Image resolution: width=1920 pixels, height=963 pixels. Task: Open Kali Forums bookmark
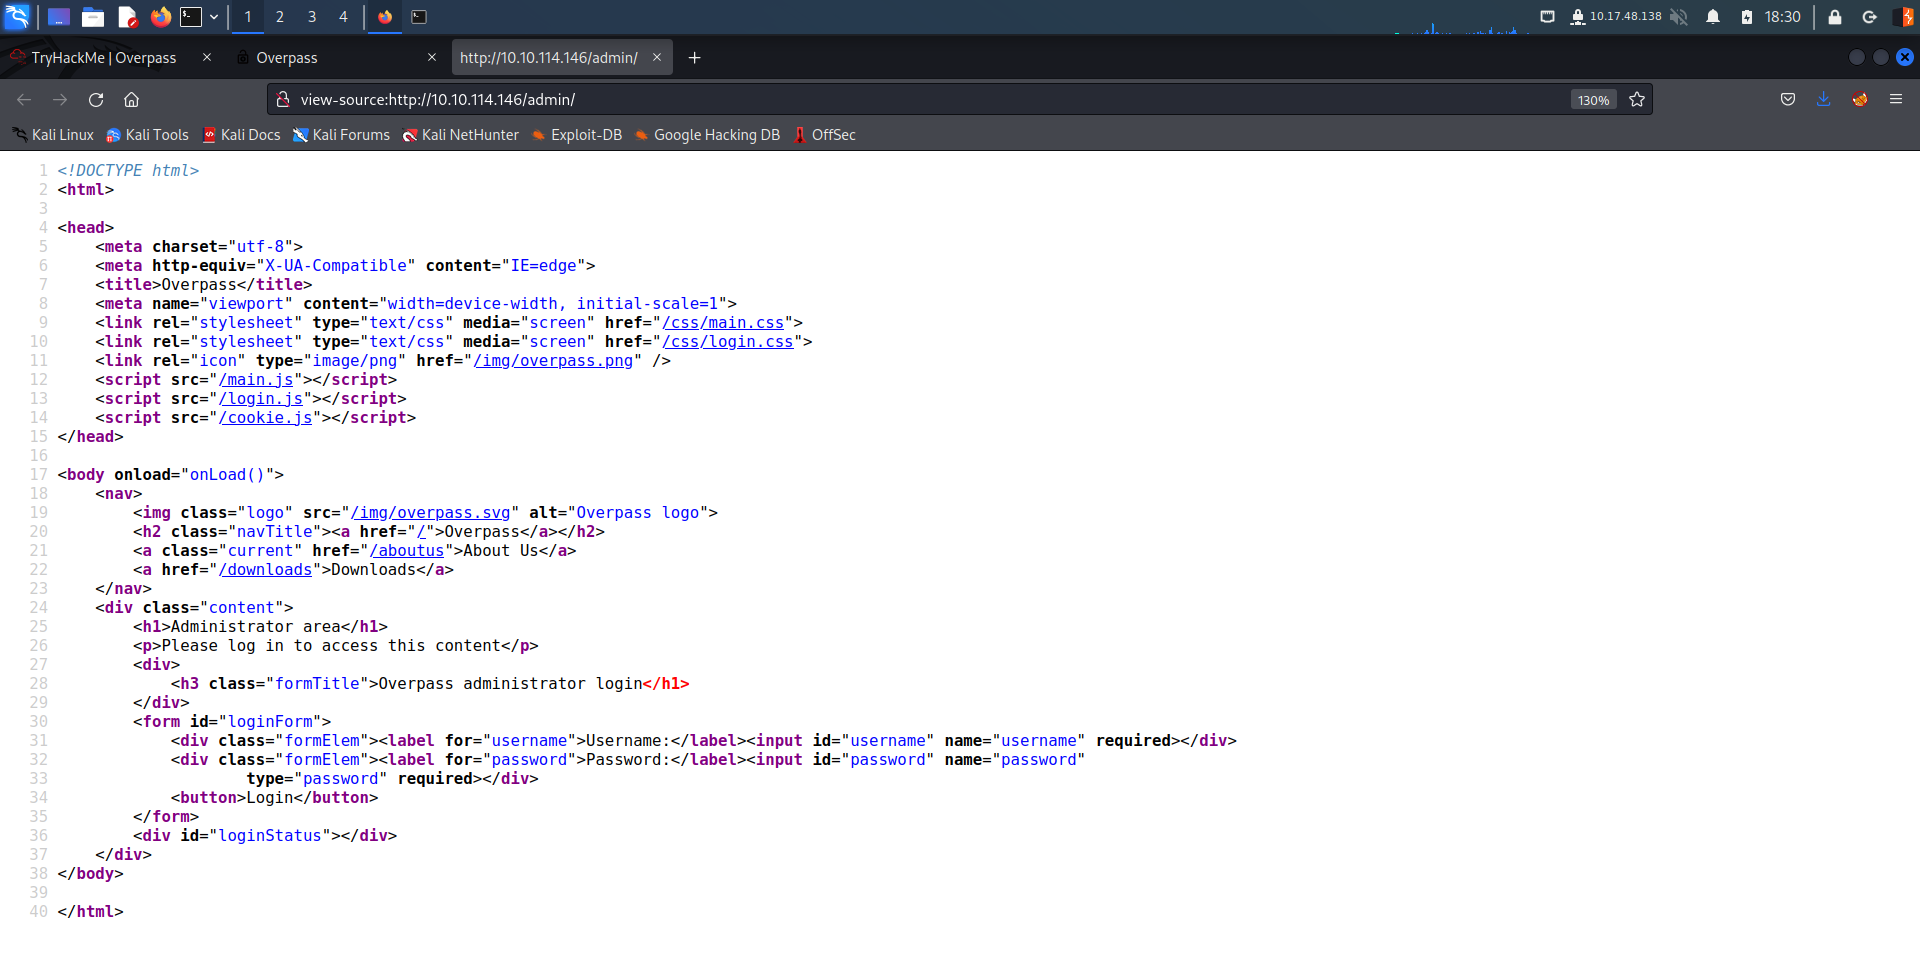pyautogui.click(x=341, y=135)
